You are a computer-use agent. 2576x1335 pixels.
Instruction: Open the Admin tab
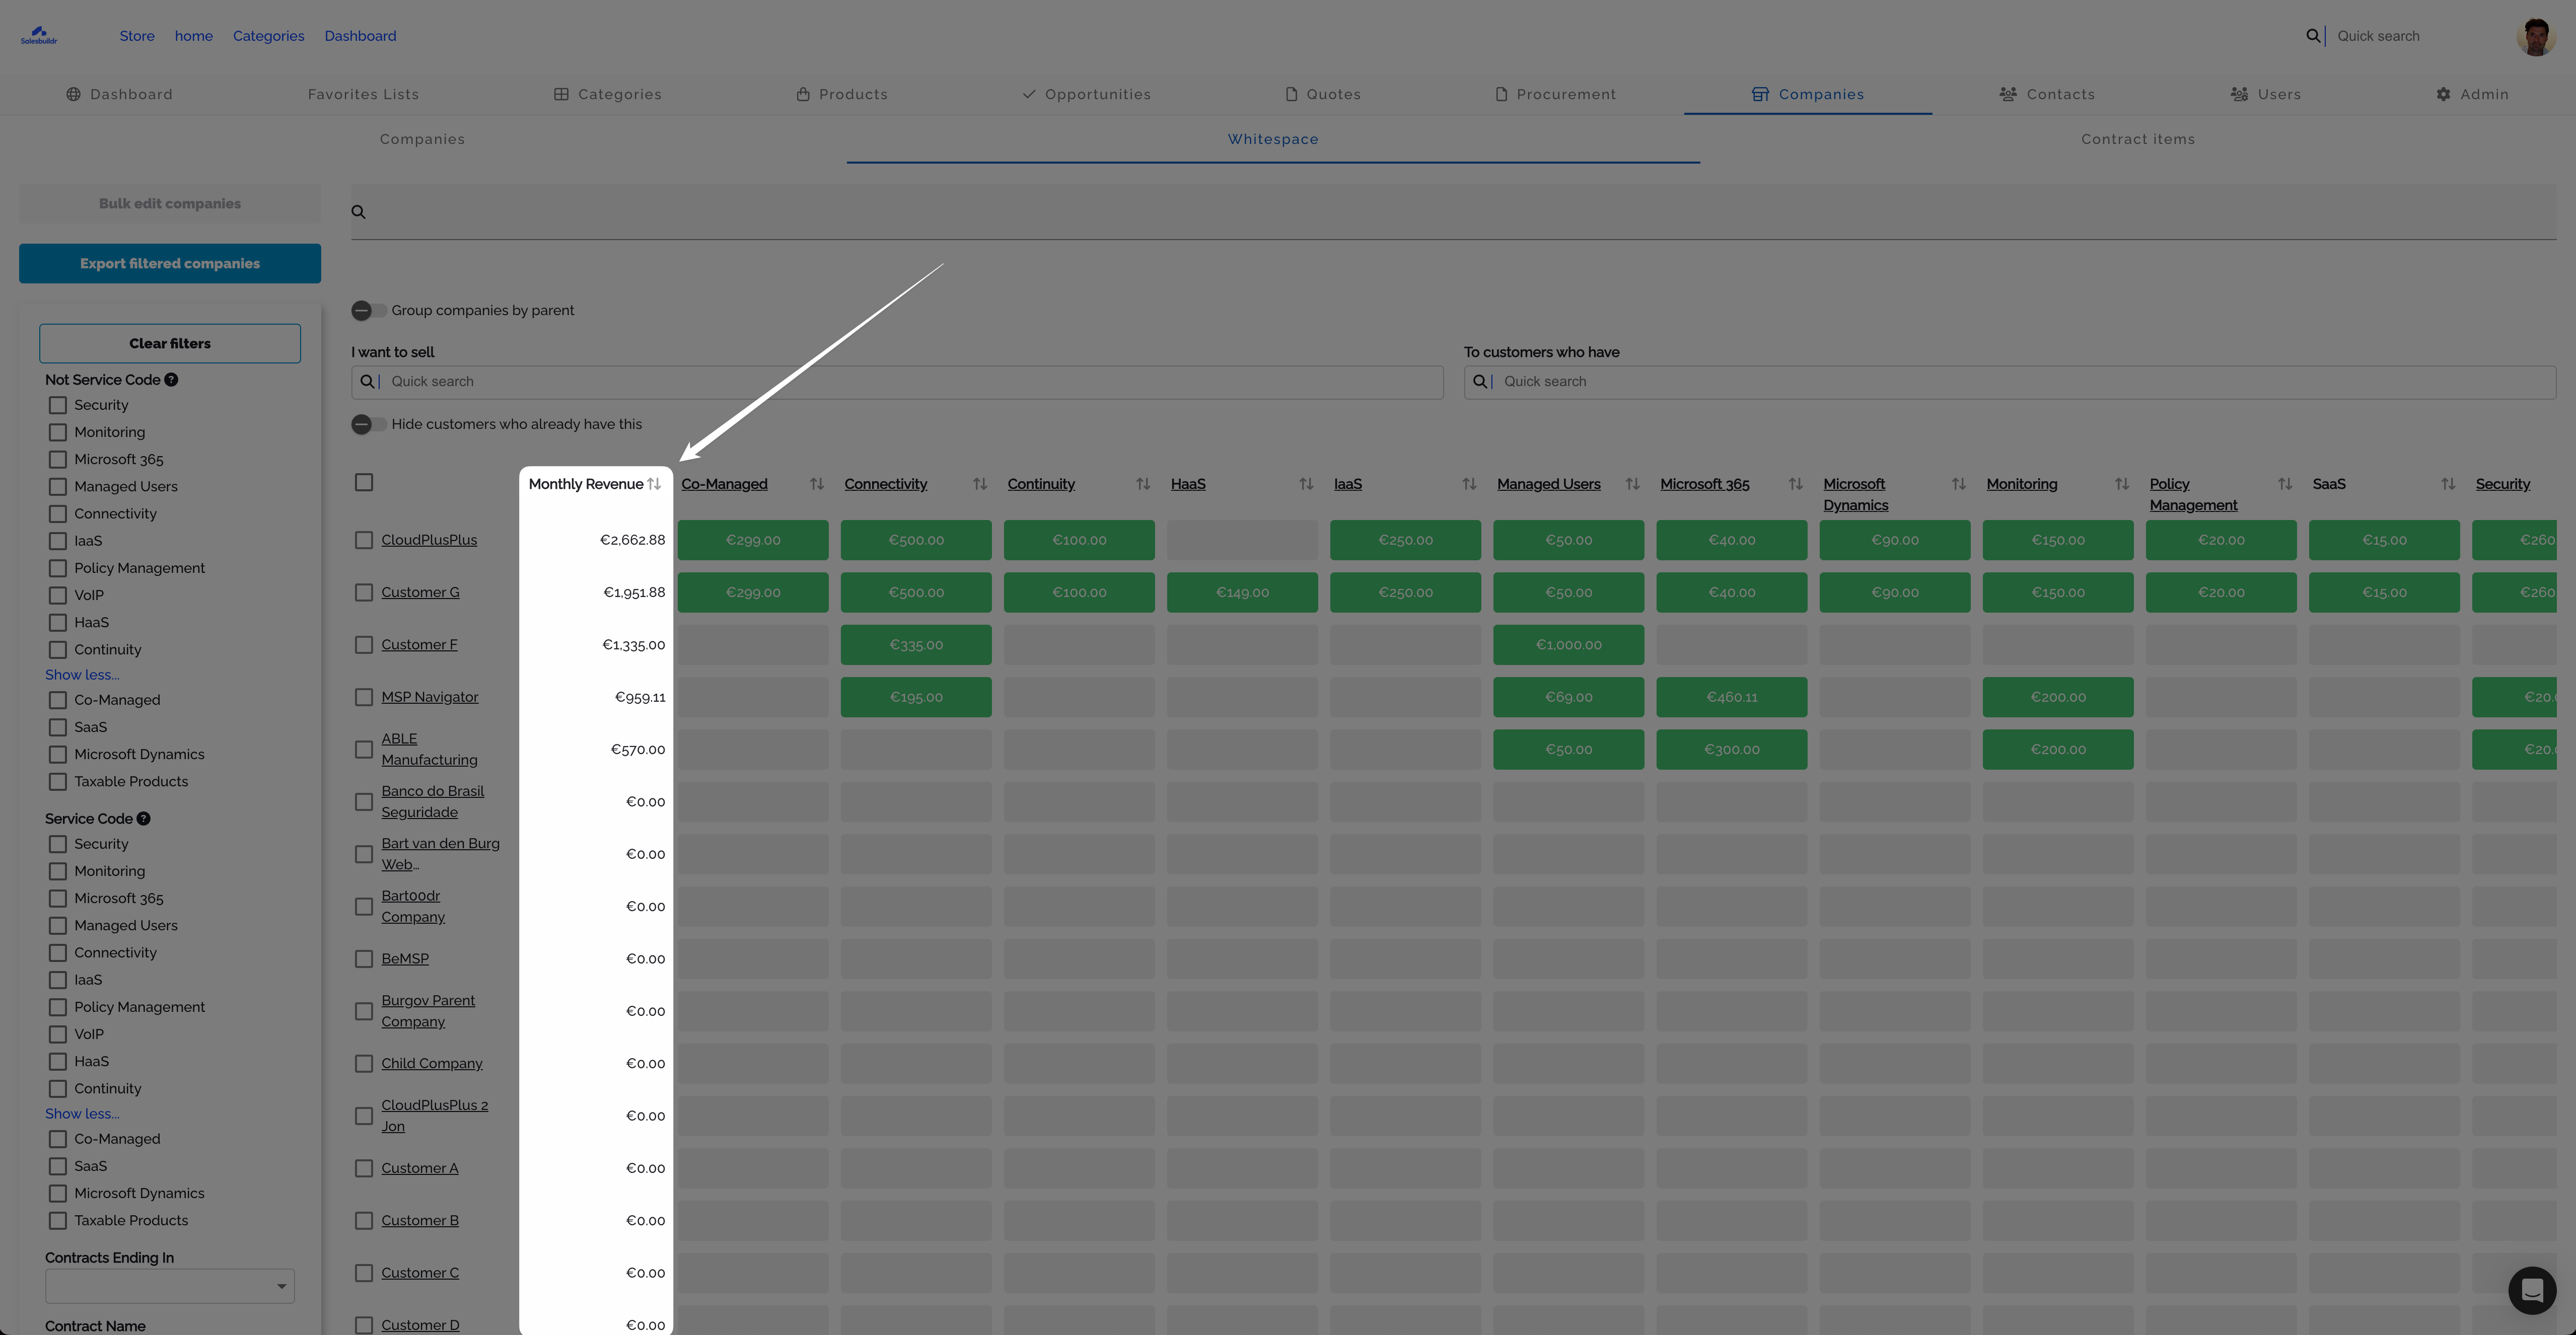(x=2473, y=95)
